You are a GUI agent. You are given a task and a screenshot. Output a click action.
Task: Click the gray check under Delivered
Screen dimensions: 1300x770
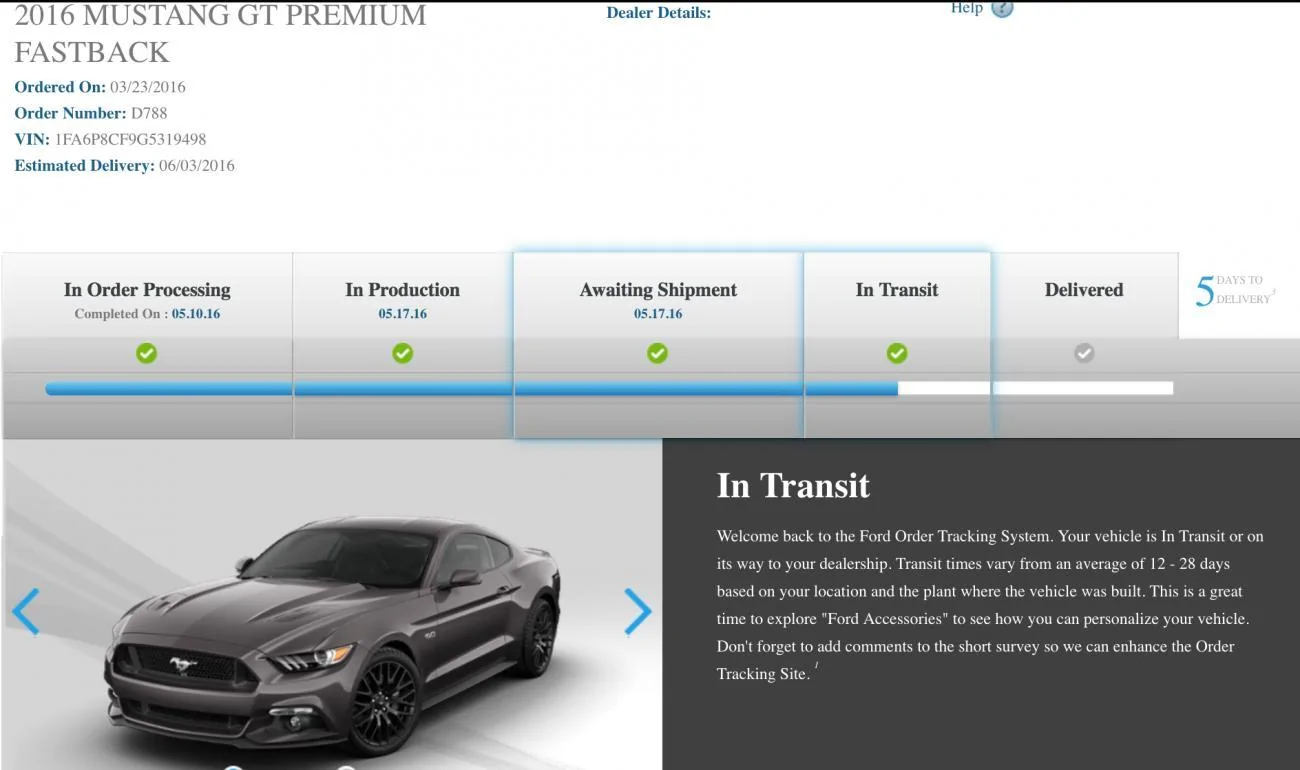[1084, 353]
